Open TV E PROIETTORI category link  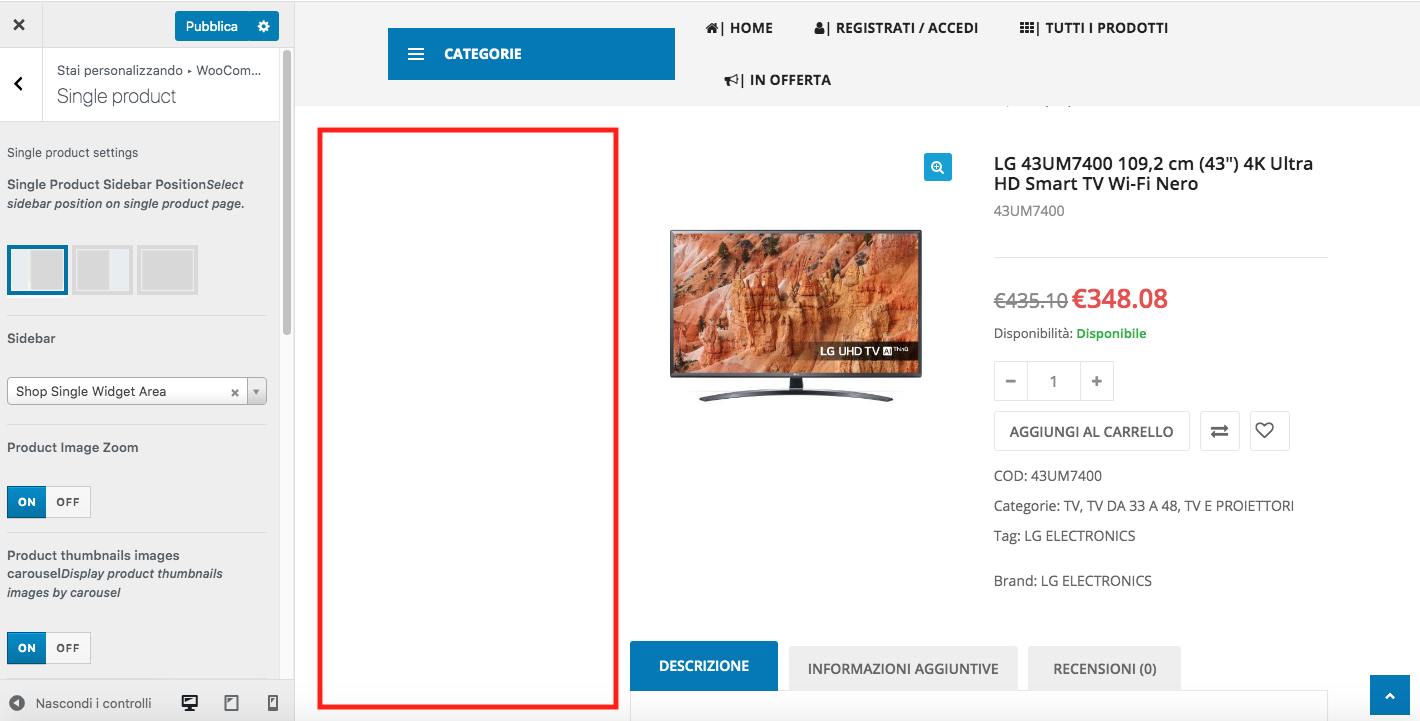pos(1239,506)
